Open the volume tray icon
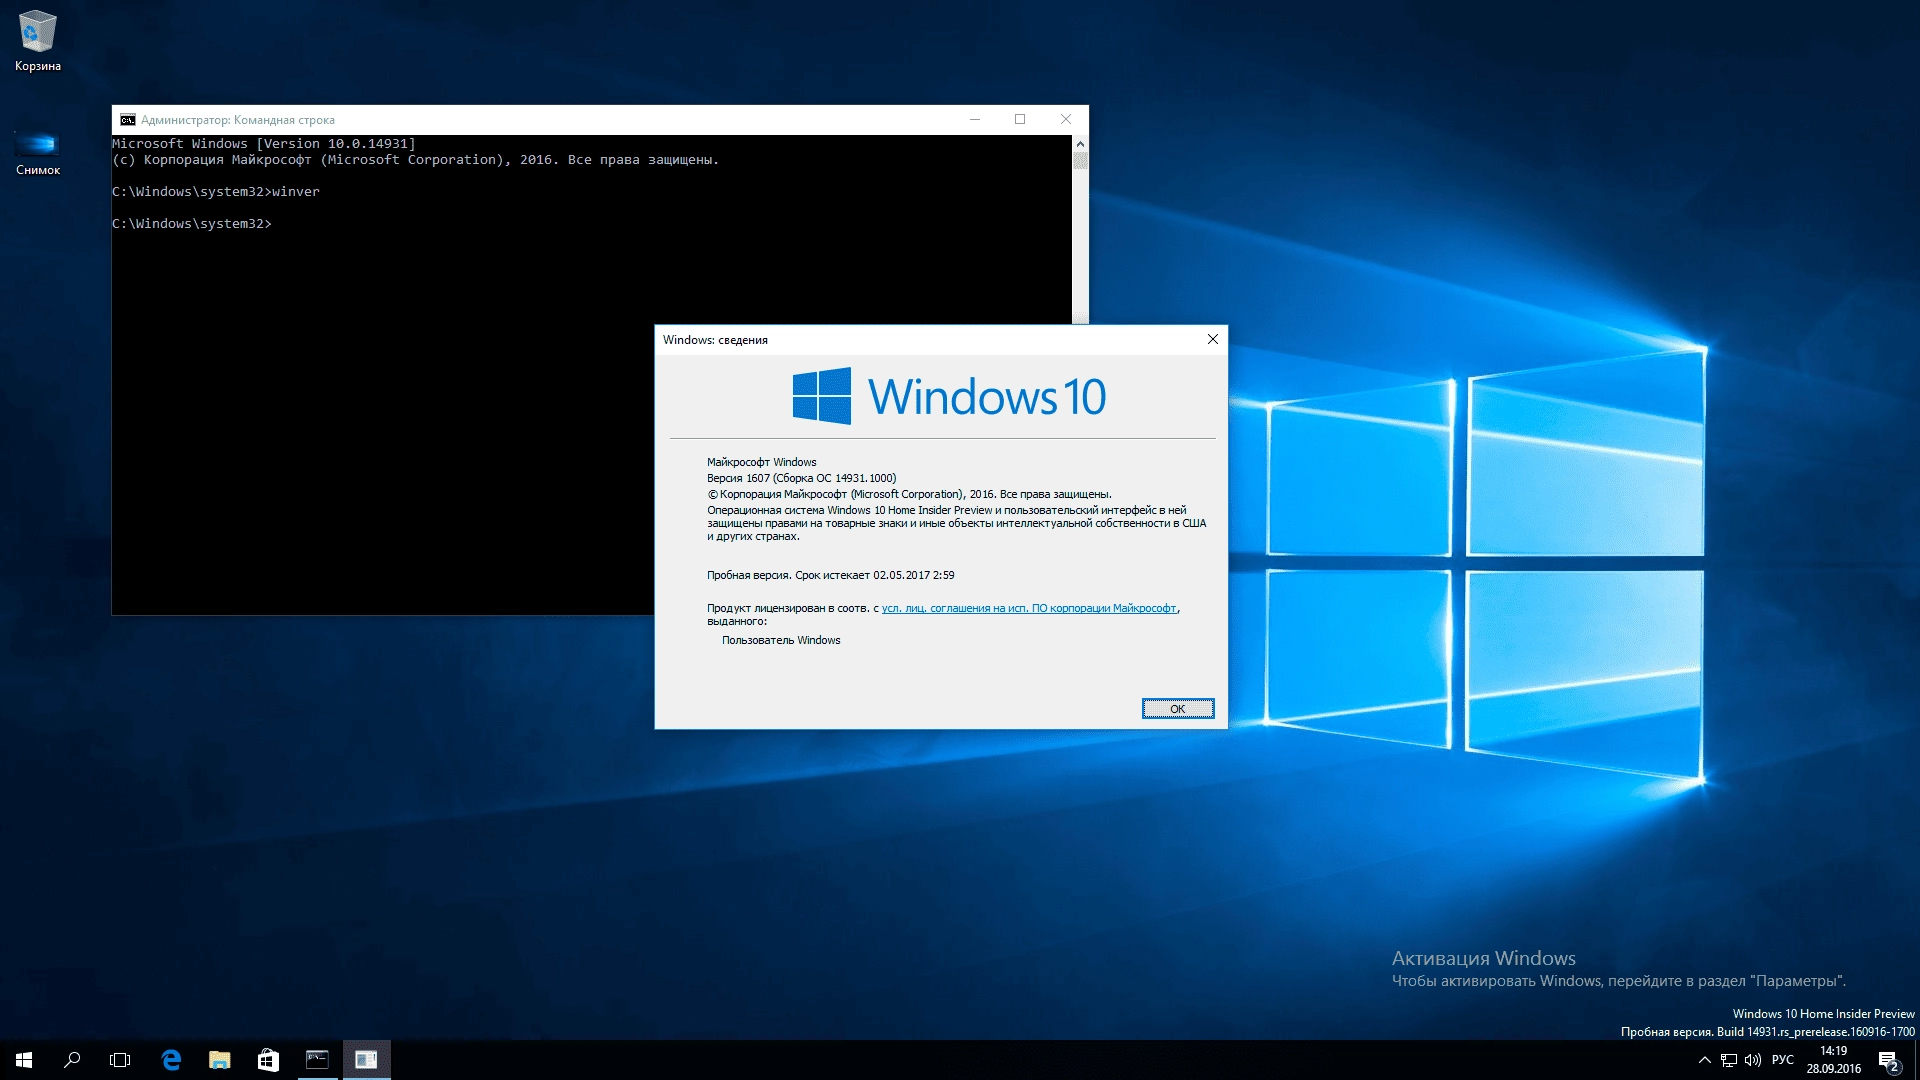1920x1080 pixels. (1752, 1060)
